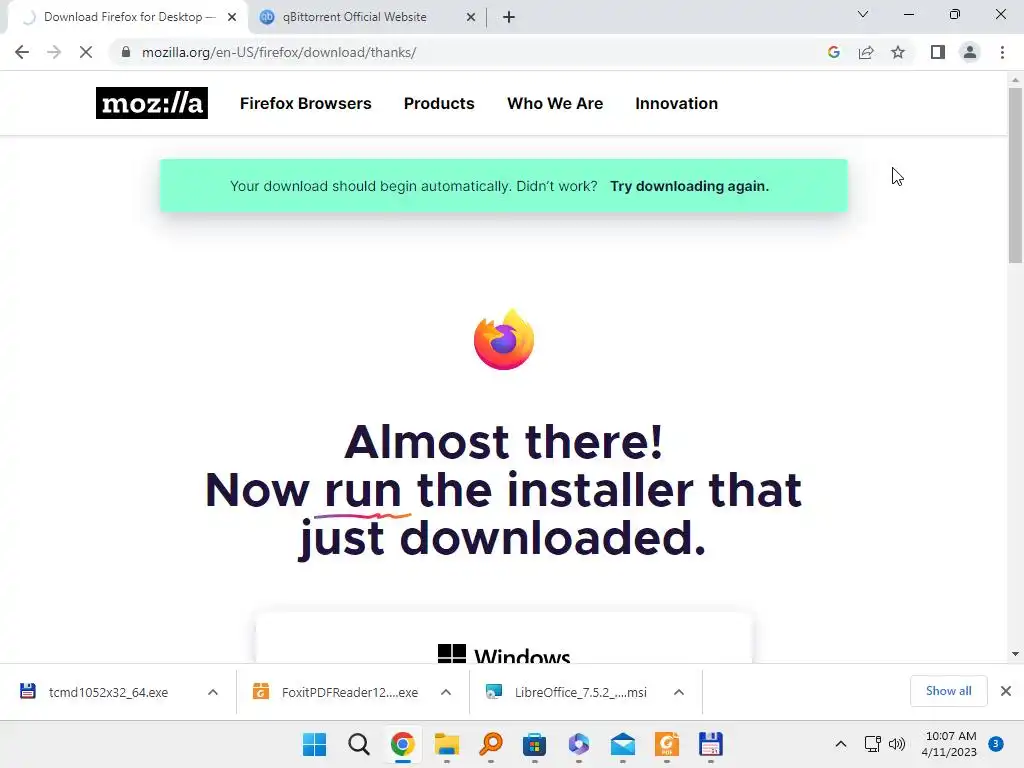Open Microsoft Store from the taskbar

[x=535, y=744]
